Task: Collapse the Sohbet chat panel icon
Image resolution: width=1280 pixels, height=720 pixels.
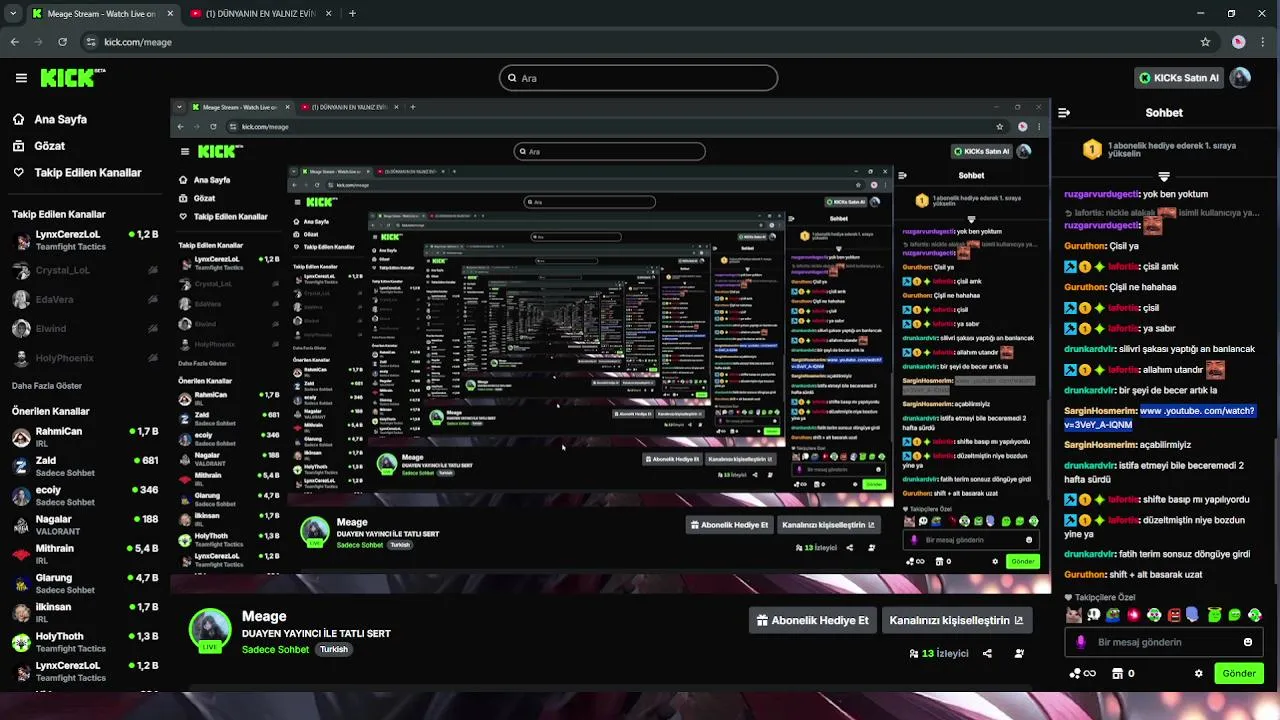Action: point(1064,113)
